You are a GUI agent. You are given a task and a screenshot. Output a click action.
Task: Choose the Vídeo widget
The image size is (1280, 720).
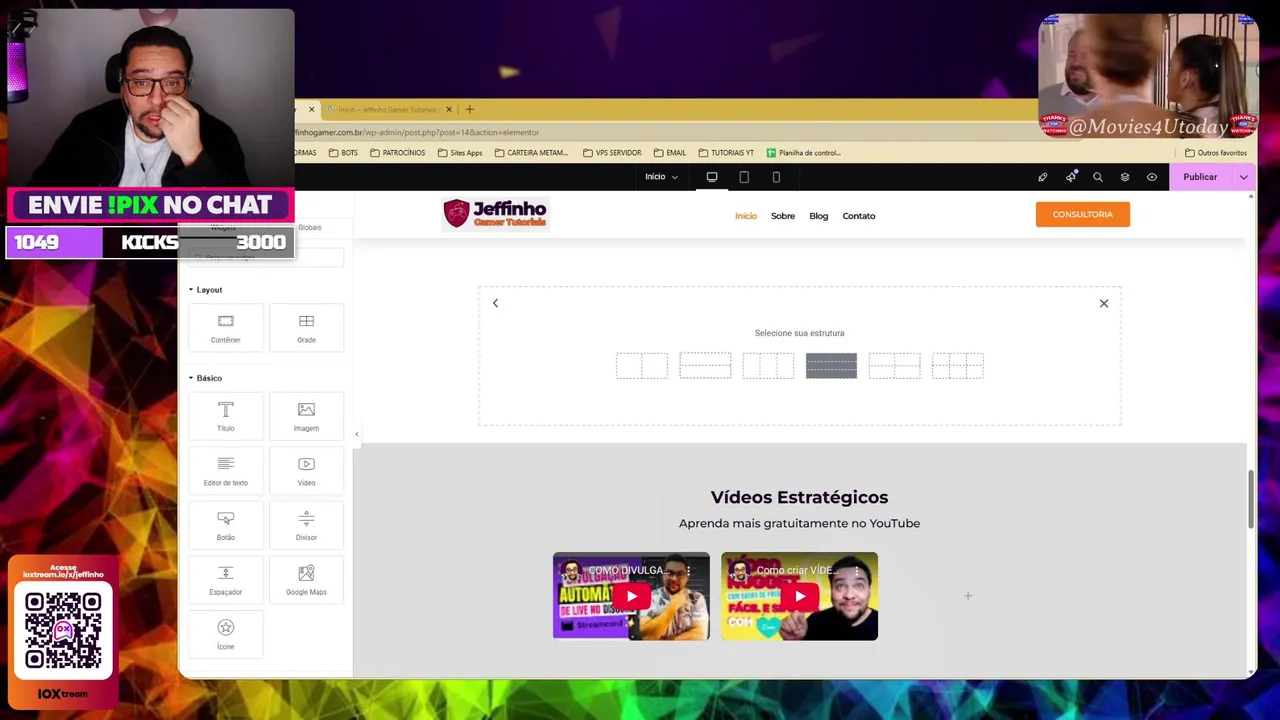306,471
